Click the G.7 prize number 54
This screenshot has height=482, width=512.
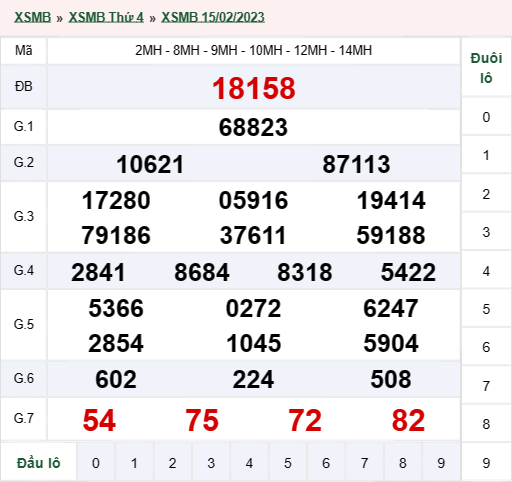tap(99, 420)
